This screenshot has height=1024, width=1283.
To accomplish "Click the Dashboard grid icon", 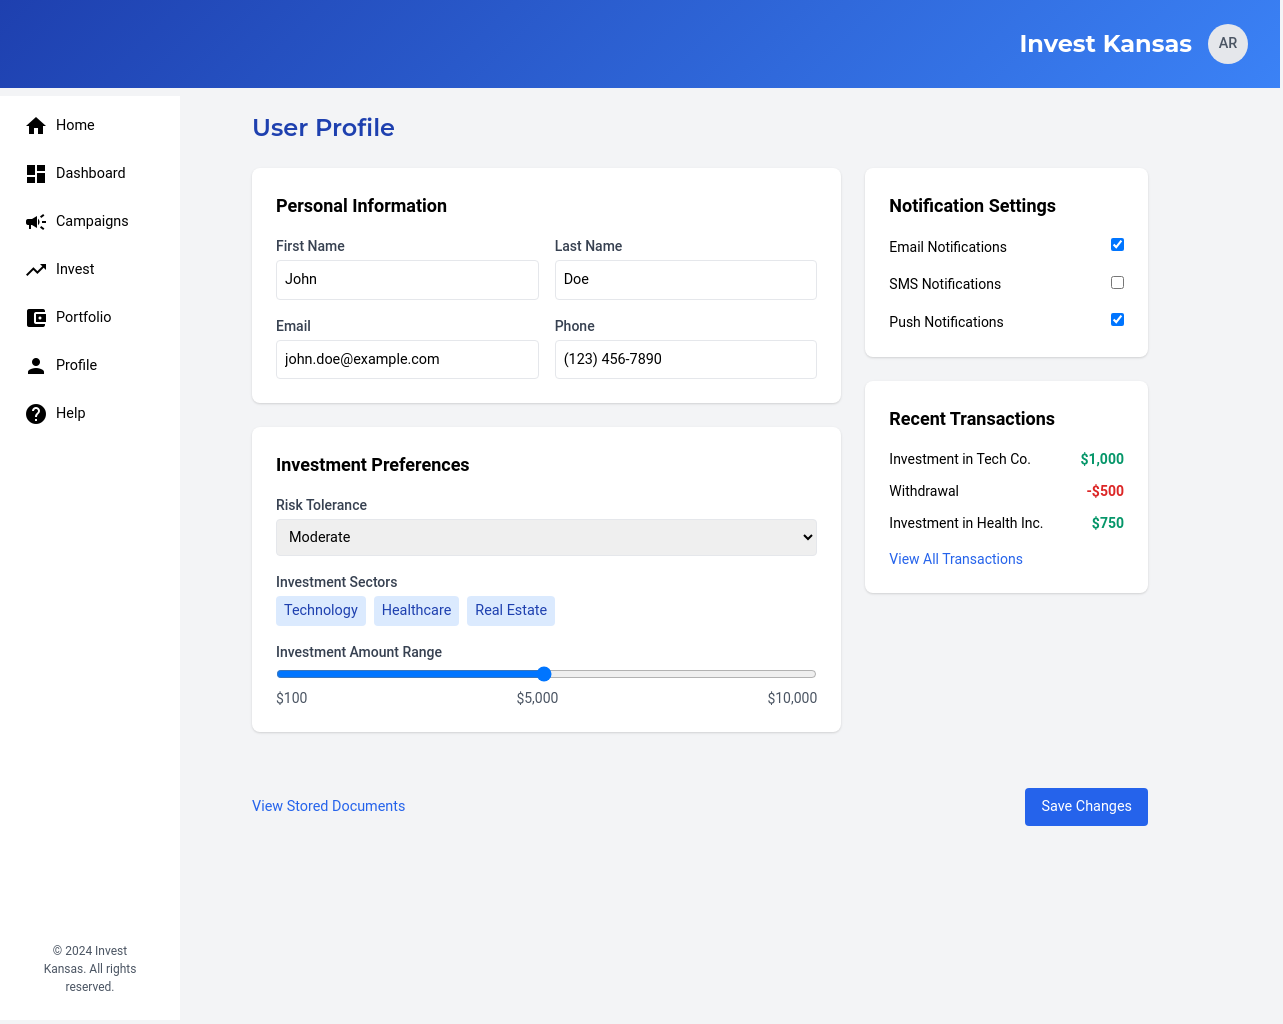I will (x=36, y=174).
